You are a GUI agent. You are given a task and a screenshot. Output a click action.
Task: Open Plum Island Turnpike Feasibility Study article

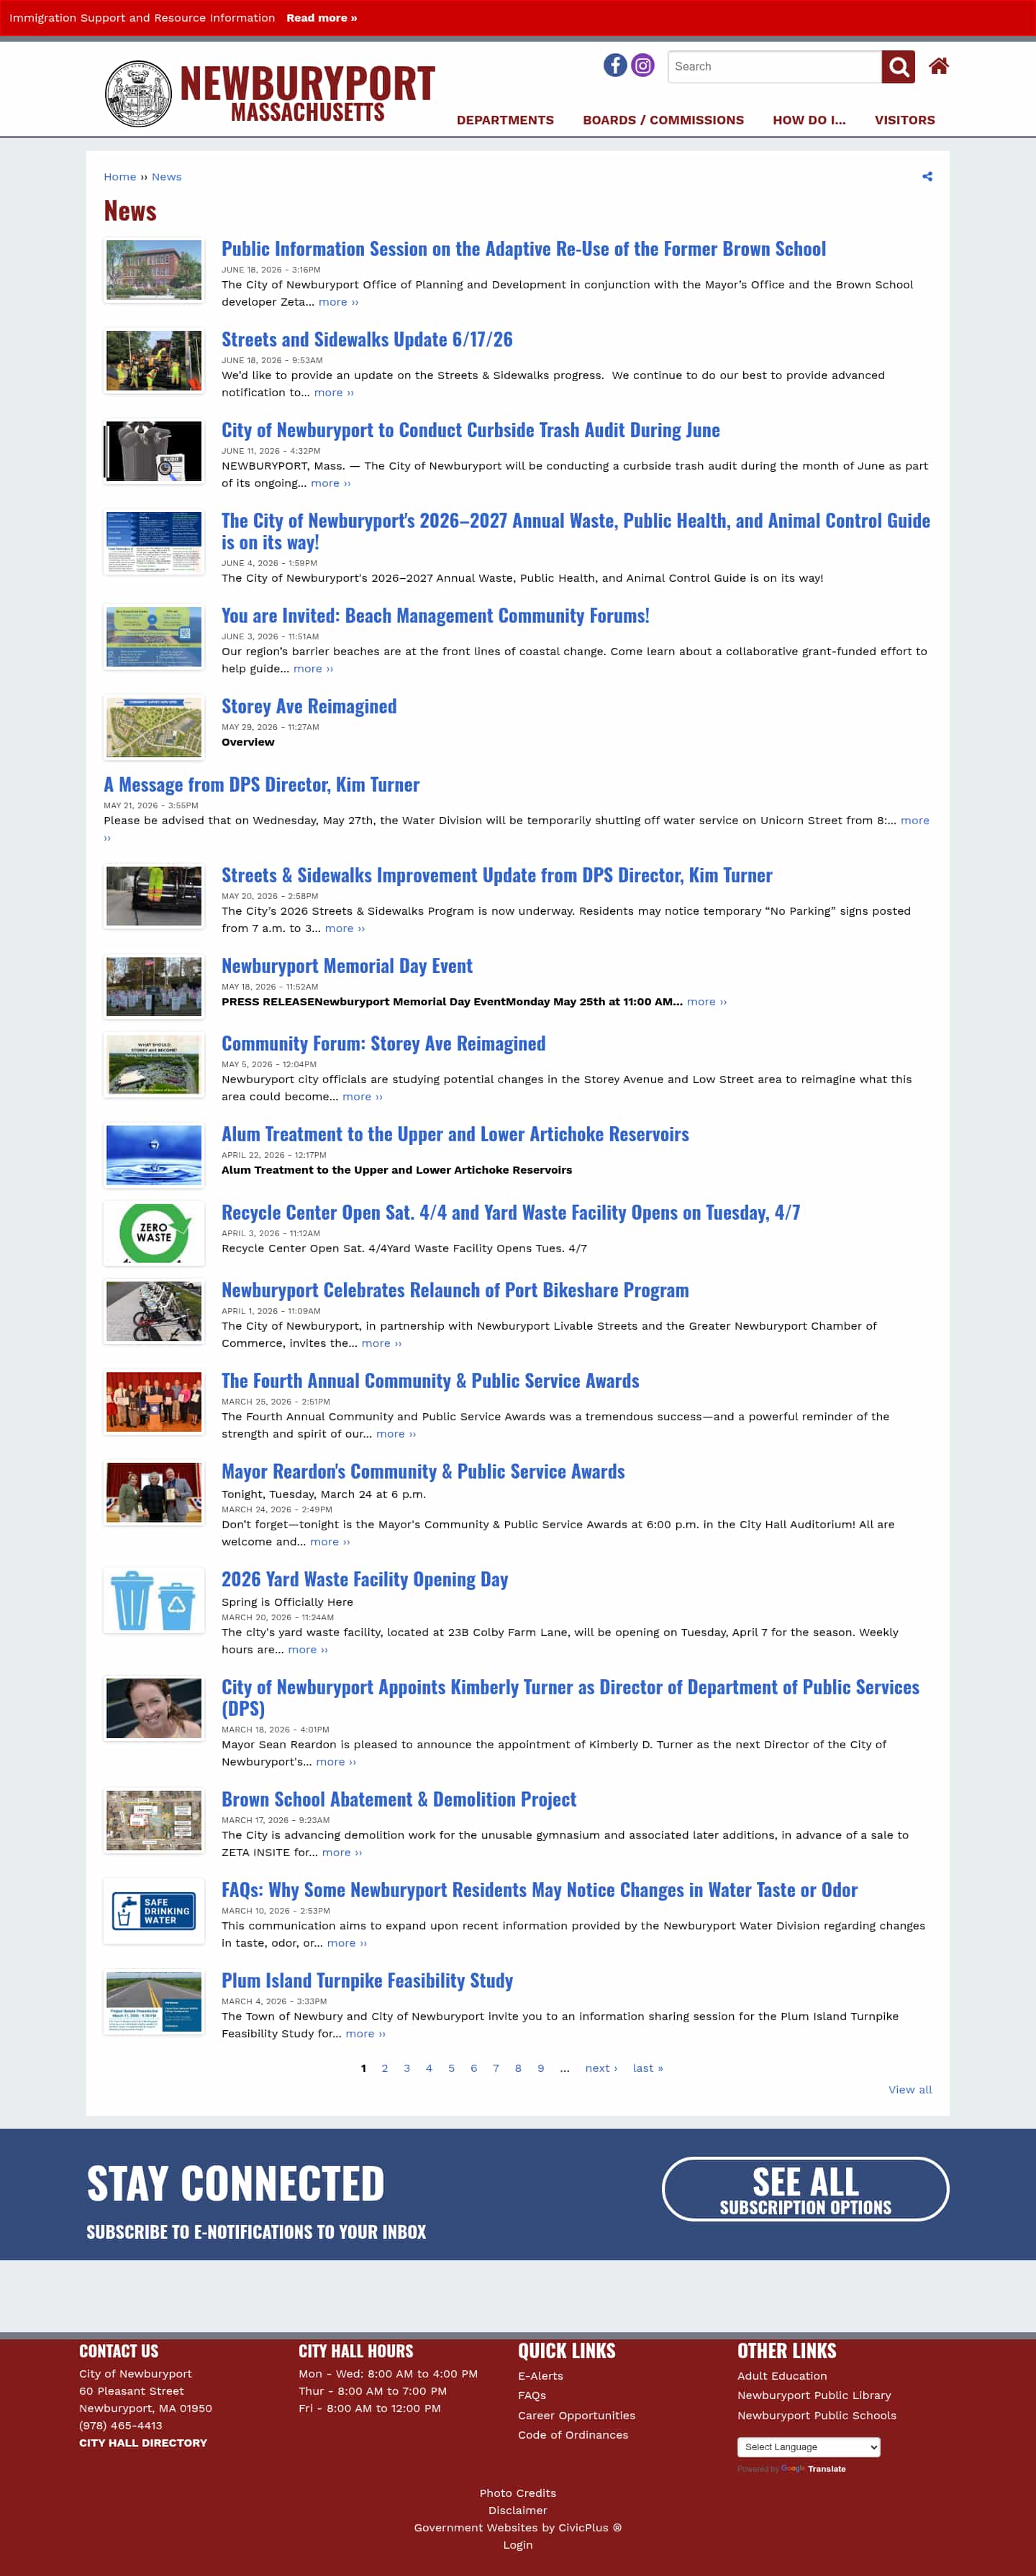click(x=367, y=1980)
